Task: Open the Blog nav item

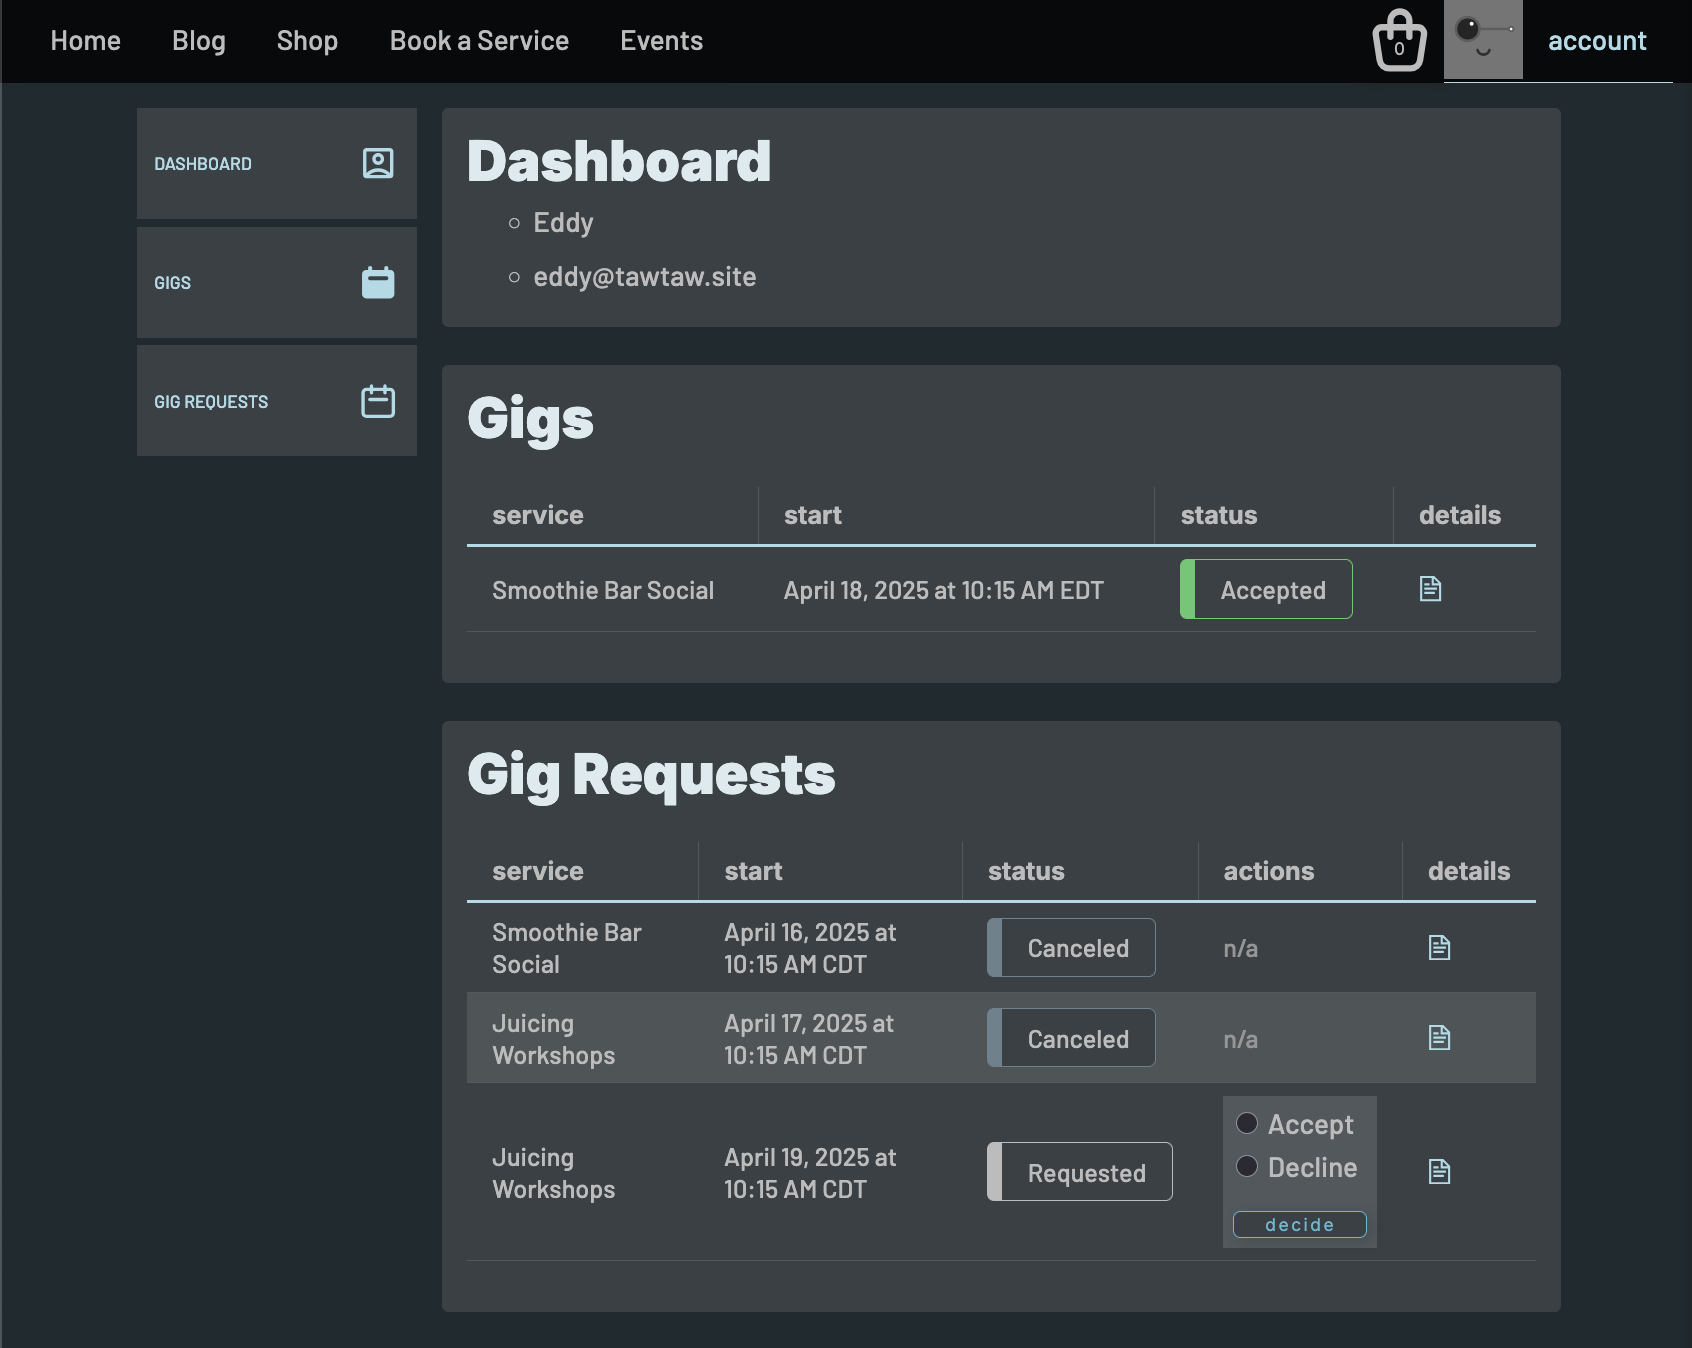Action: coord(199,41)
